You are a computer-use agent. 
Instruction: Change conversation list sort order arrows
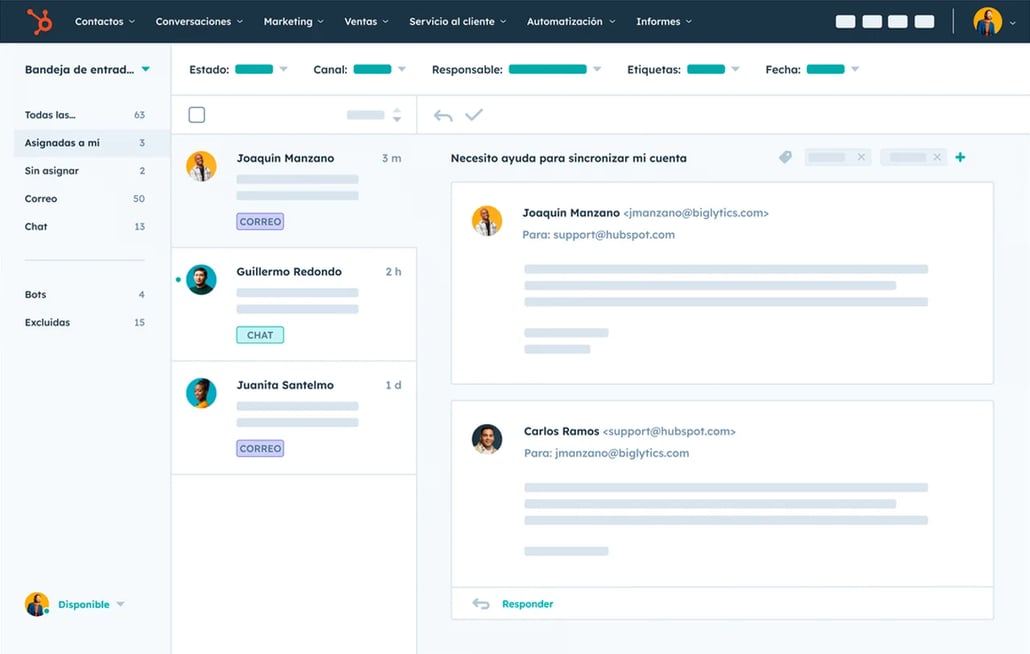[x=397, y=115]
